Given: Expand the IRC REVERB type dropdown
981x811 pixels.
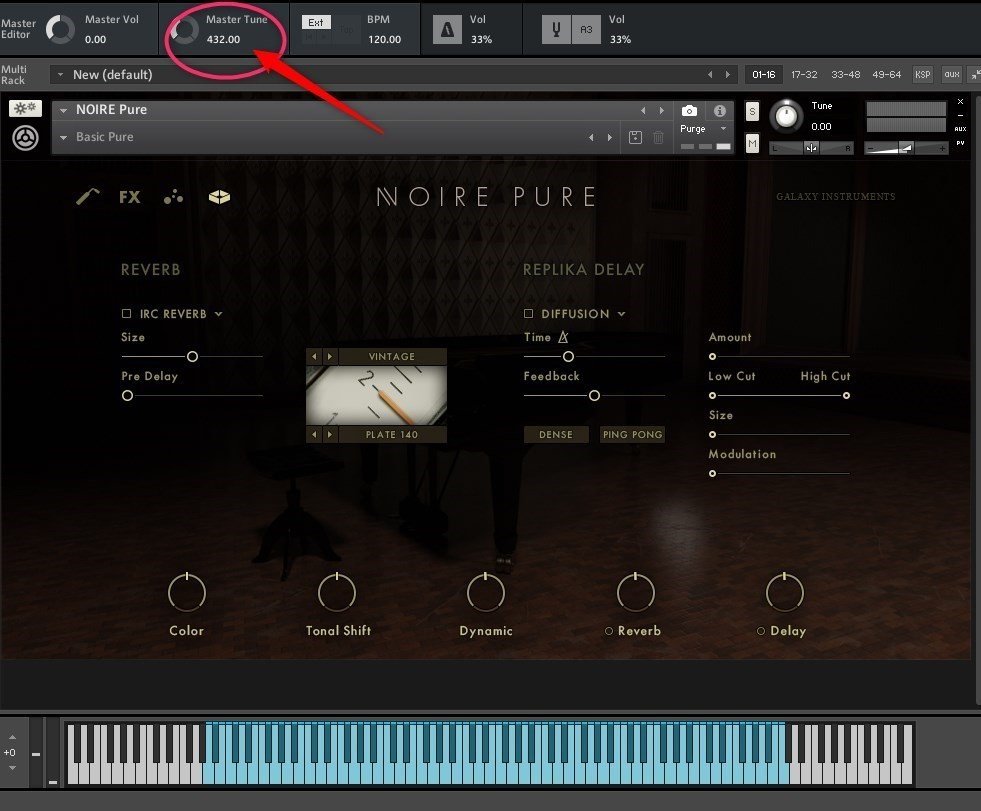Looking at the screenshot, I should click(218, 313).
